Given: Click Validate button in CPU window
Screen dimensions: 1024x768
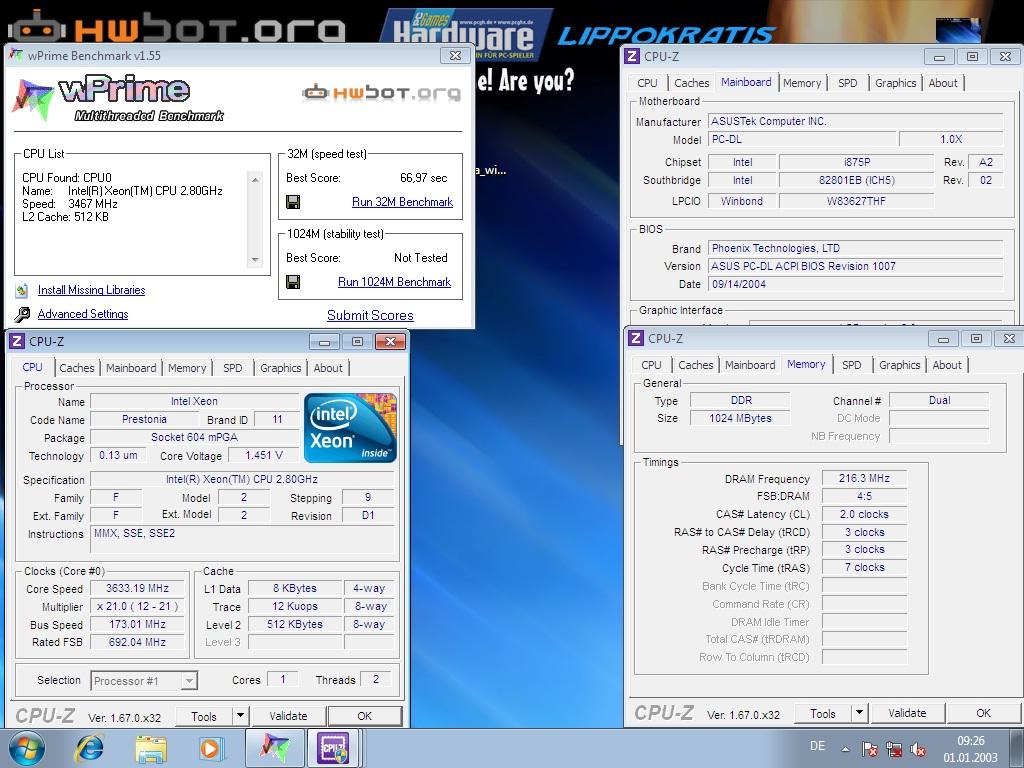Looking at the screenshot, I should coord(288,716).
